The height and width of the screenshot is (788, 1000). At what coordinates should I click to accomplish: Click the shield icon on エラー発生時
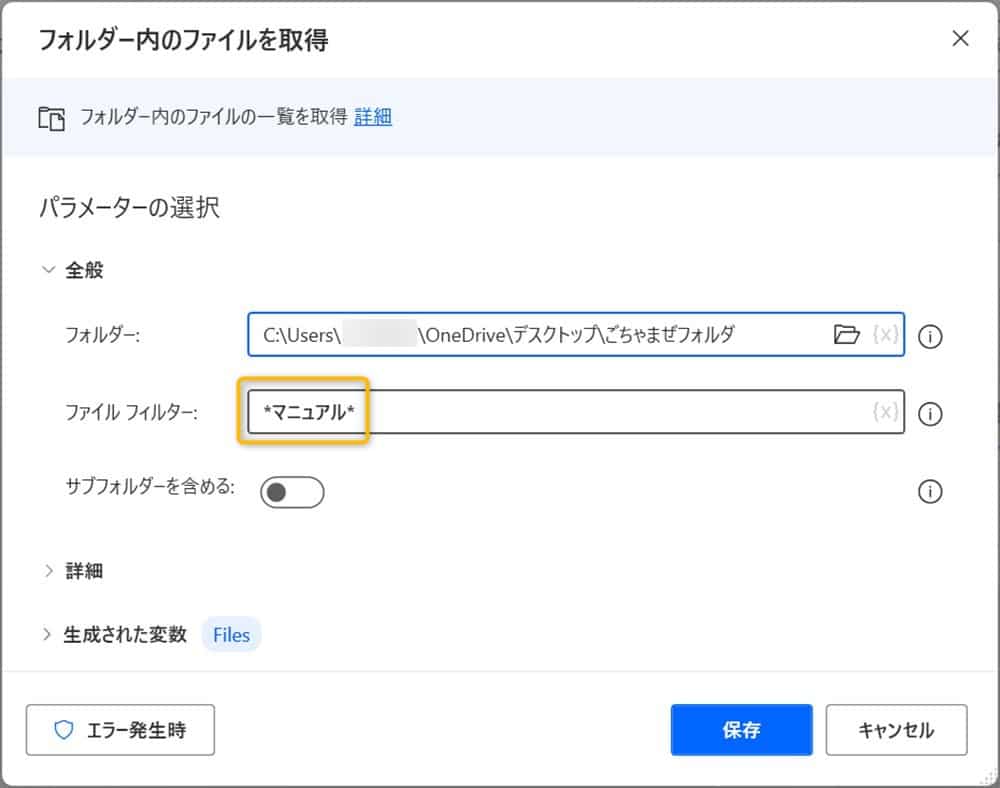click(x=64, y=730)
